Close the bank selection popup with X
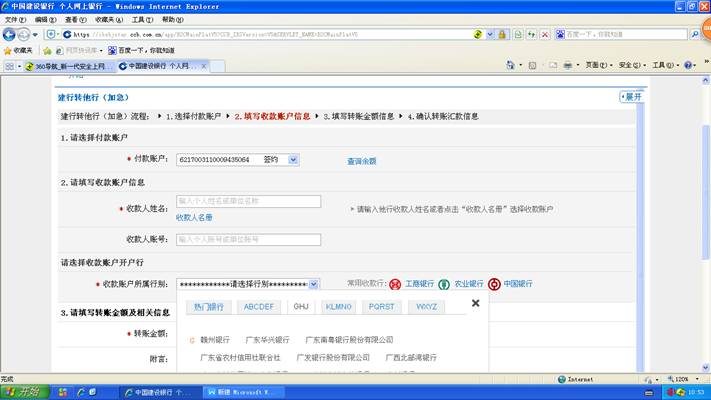Viewport: 711px width, 400px height. click(x=475, y=303)
